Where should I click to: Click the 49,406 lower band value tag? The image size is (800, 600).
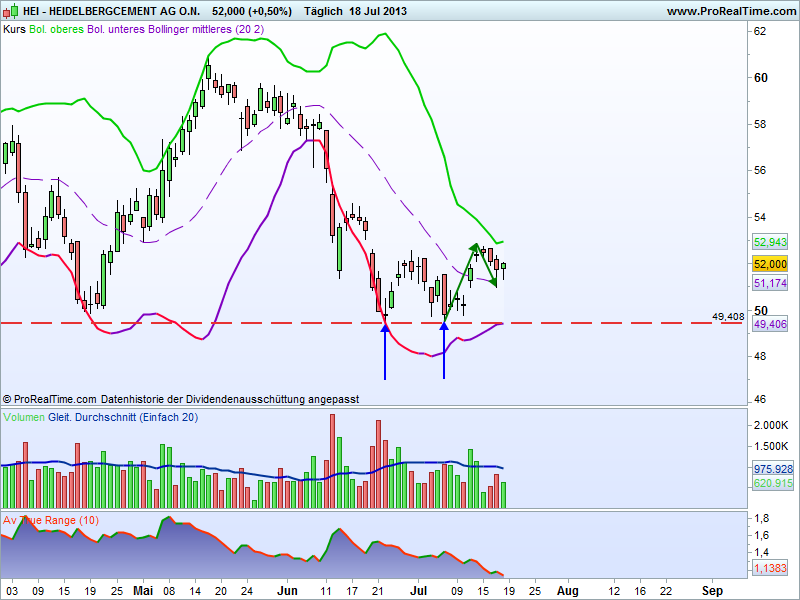coord(770,324)
